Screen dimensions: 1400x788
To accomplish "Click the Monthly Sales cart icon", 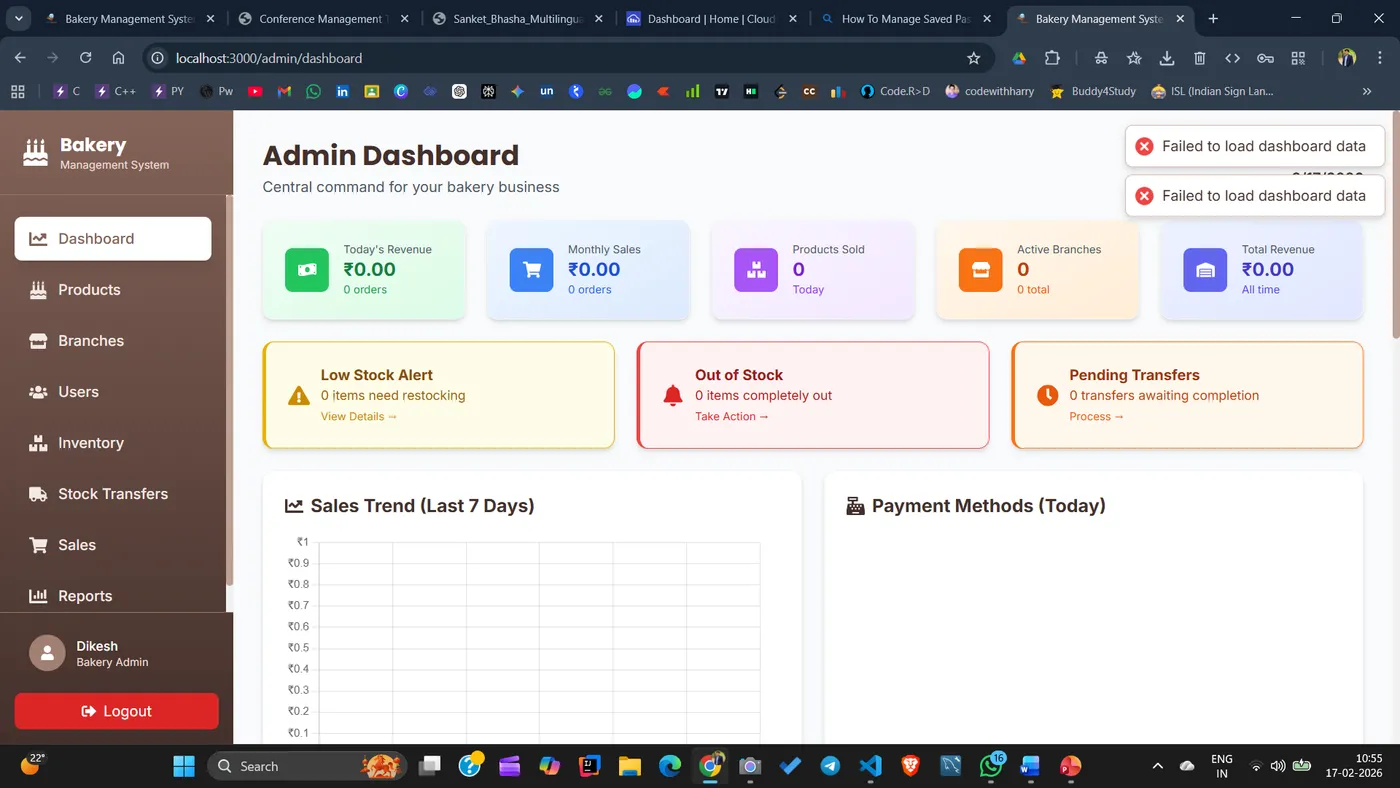I will (x=531, y=270).
